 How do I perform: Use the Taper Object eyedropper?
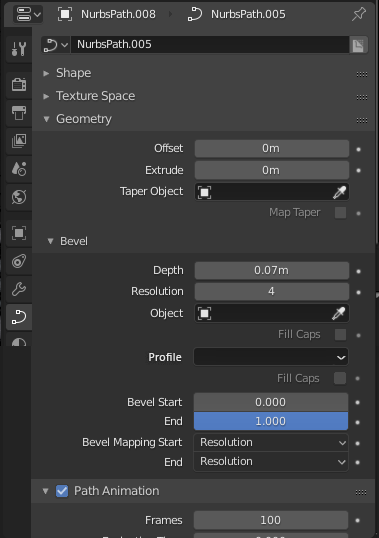(339, 192)
